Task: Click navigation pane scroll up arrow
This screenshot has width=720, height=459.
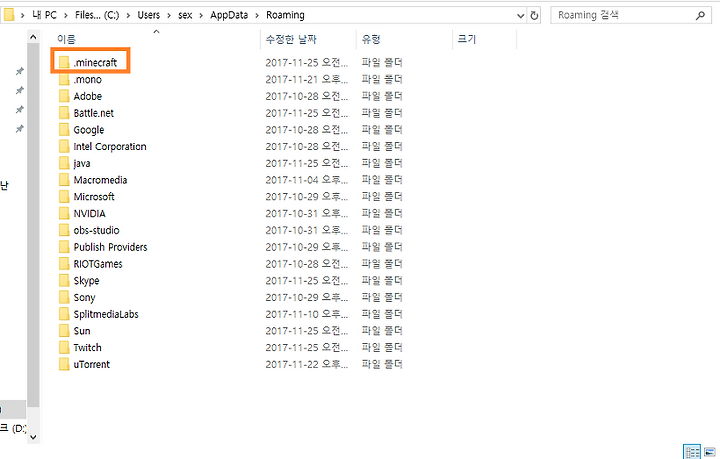Action: click(x=33, y=37)
